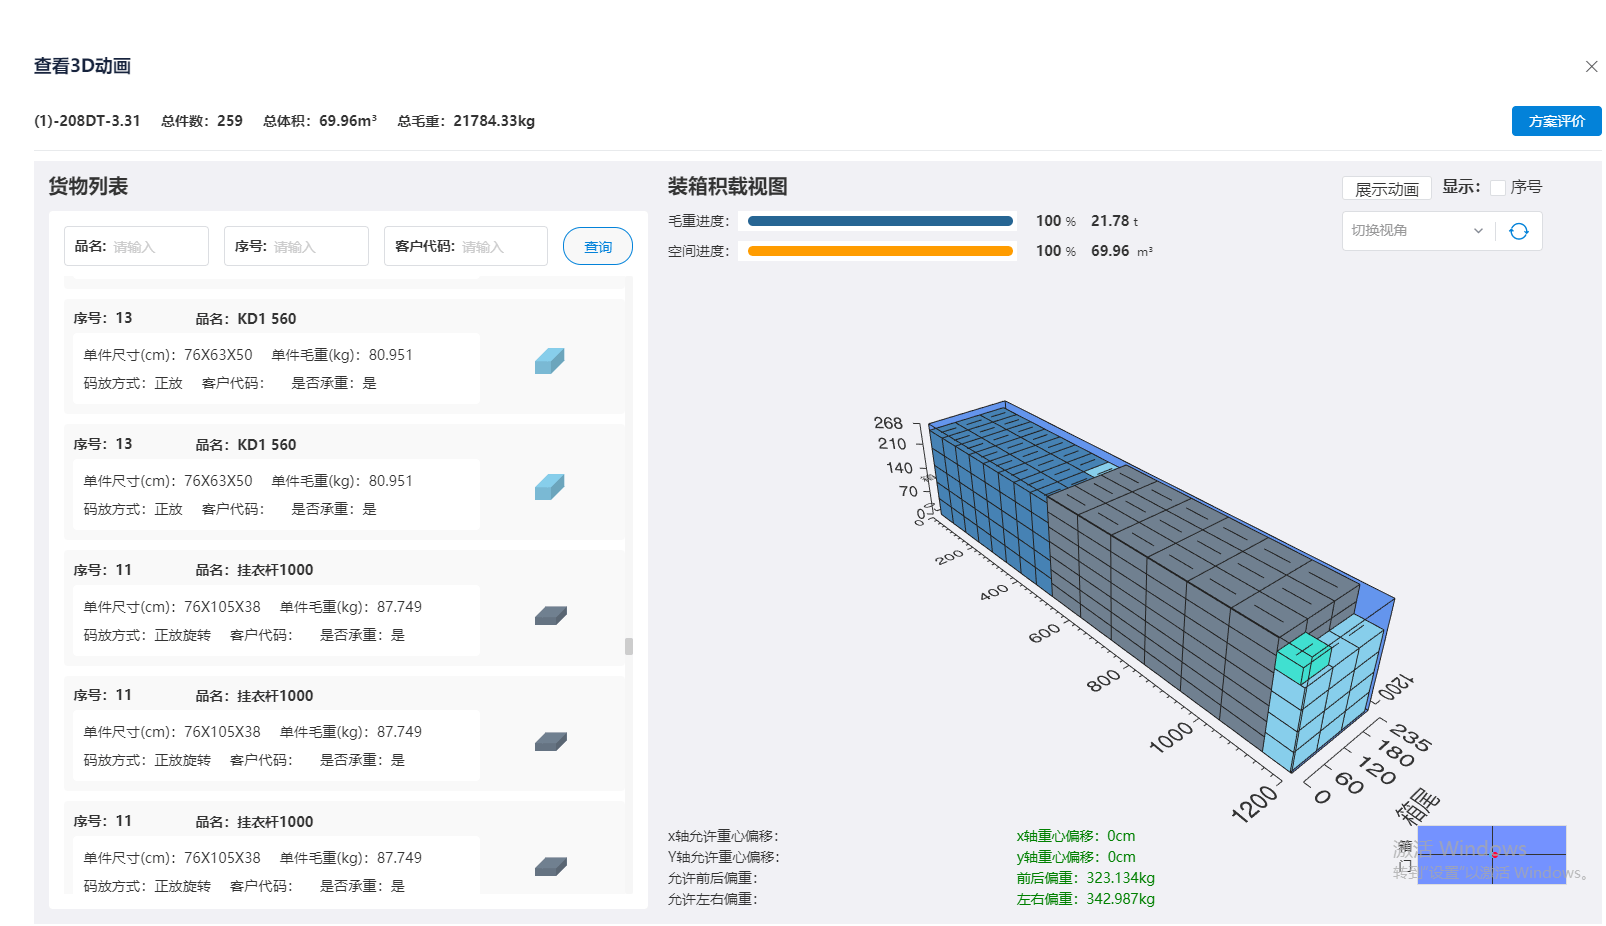Click x轴重心偏移: 0cm value

click(1076, 836)
